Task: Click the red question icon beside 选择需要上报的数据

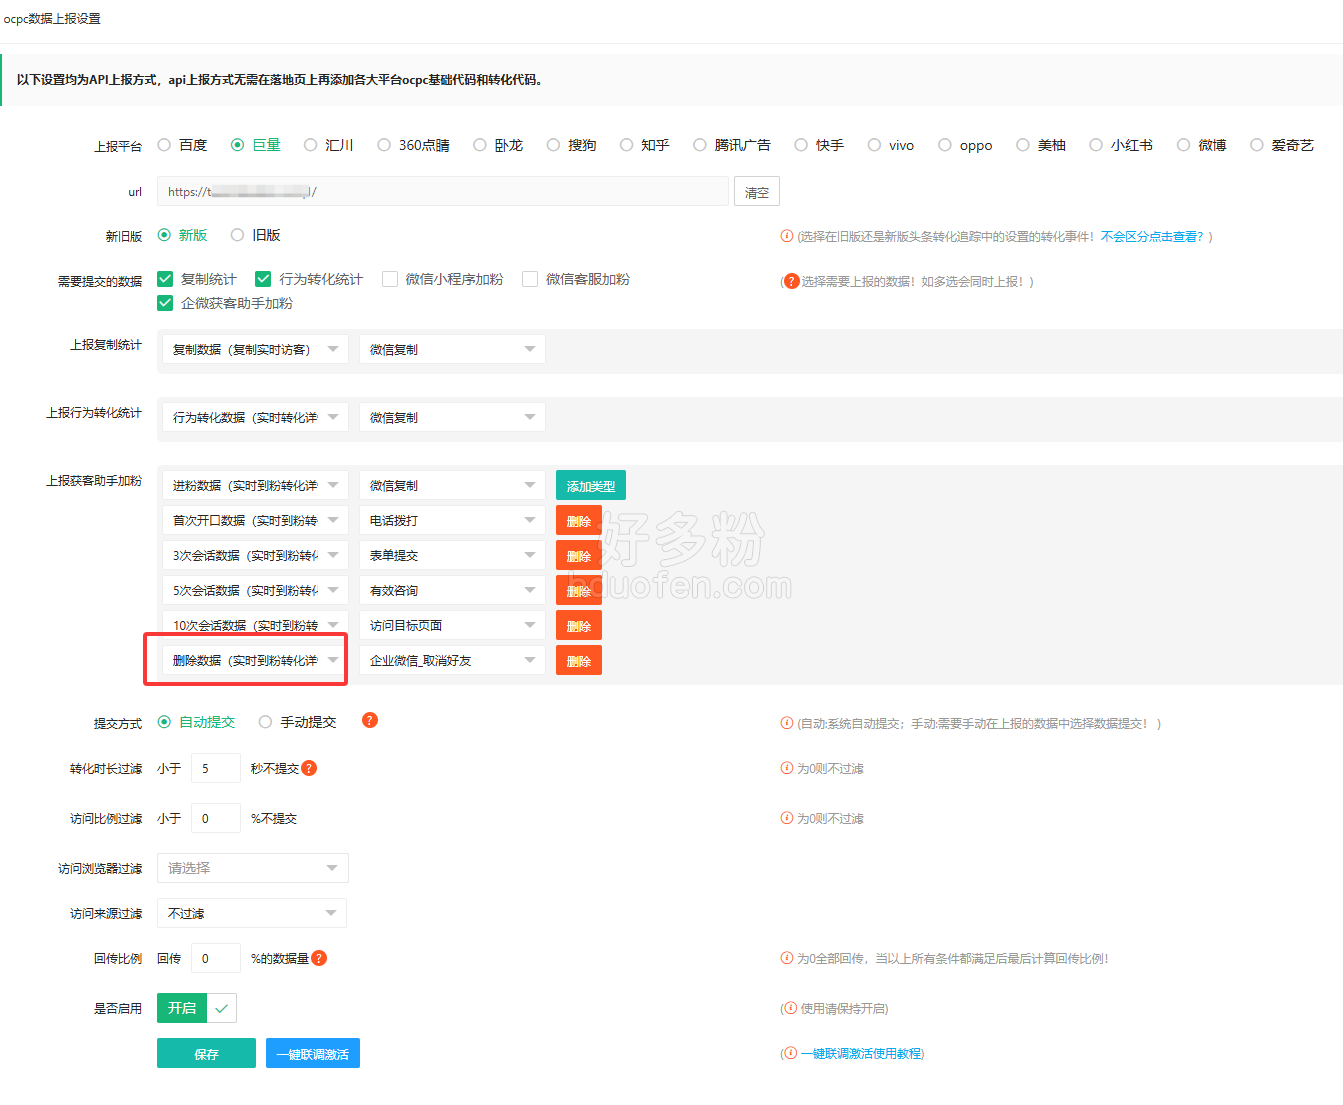Action: (x=792, y=281)
